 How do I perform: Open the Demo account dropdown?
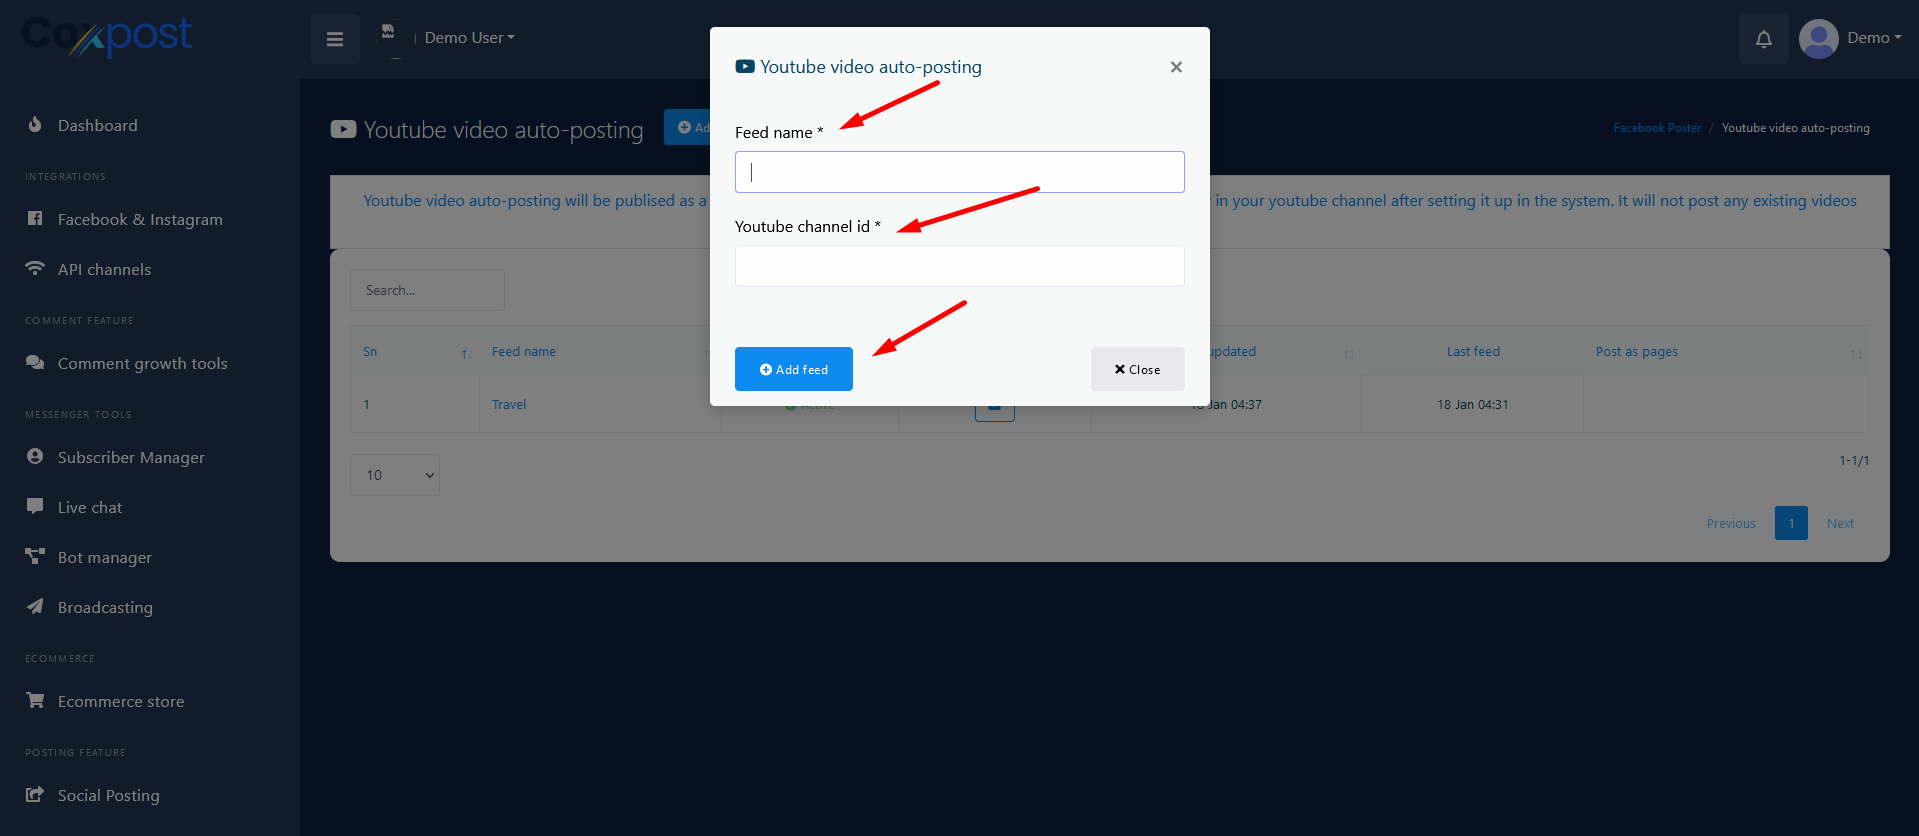(1874, 38)
